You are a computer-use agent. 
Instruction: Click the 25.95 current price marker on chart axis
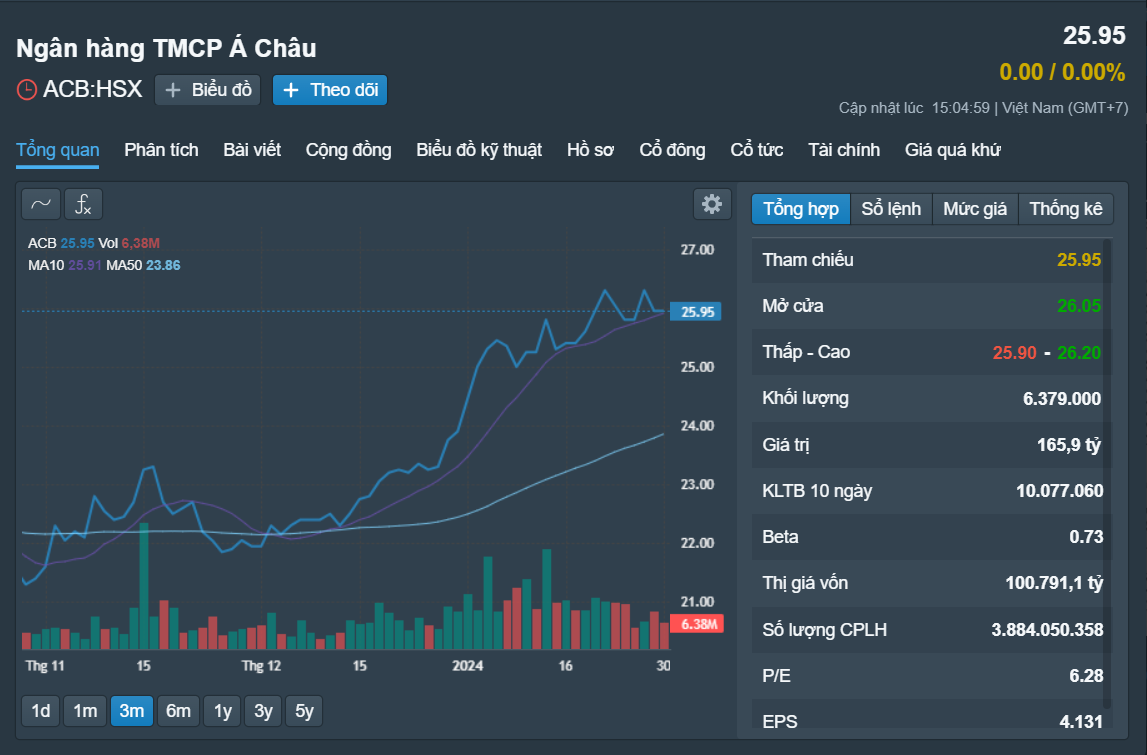pyautogui.click(x=696, y=312)
